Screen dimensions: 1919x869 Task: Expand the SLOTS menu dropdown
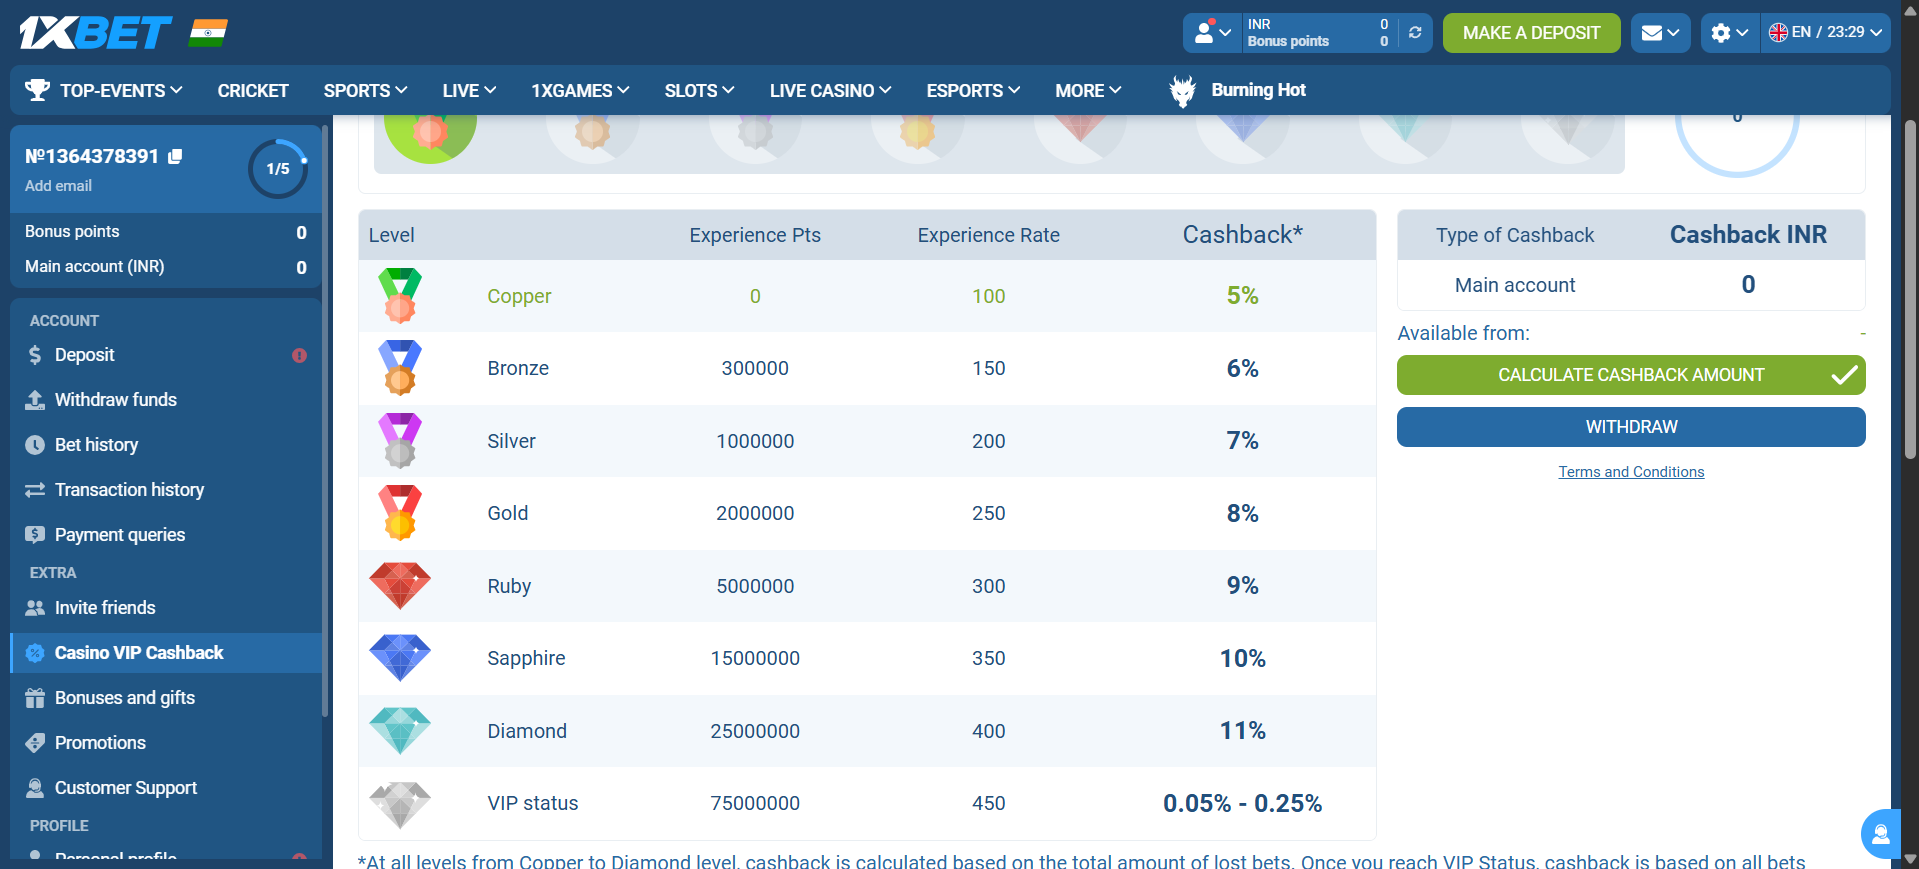pos(699,91)
